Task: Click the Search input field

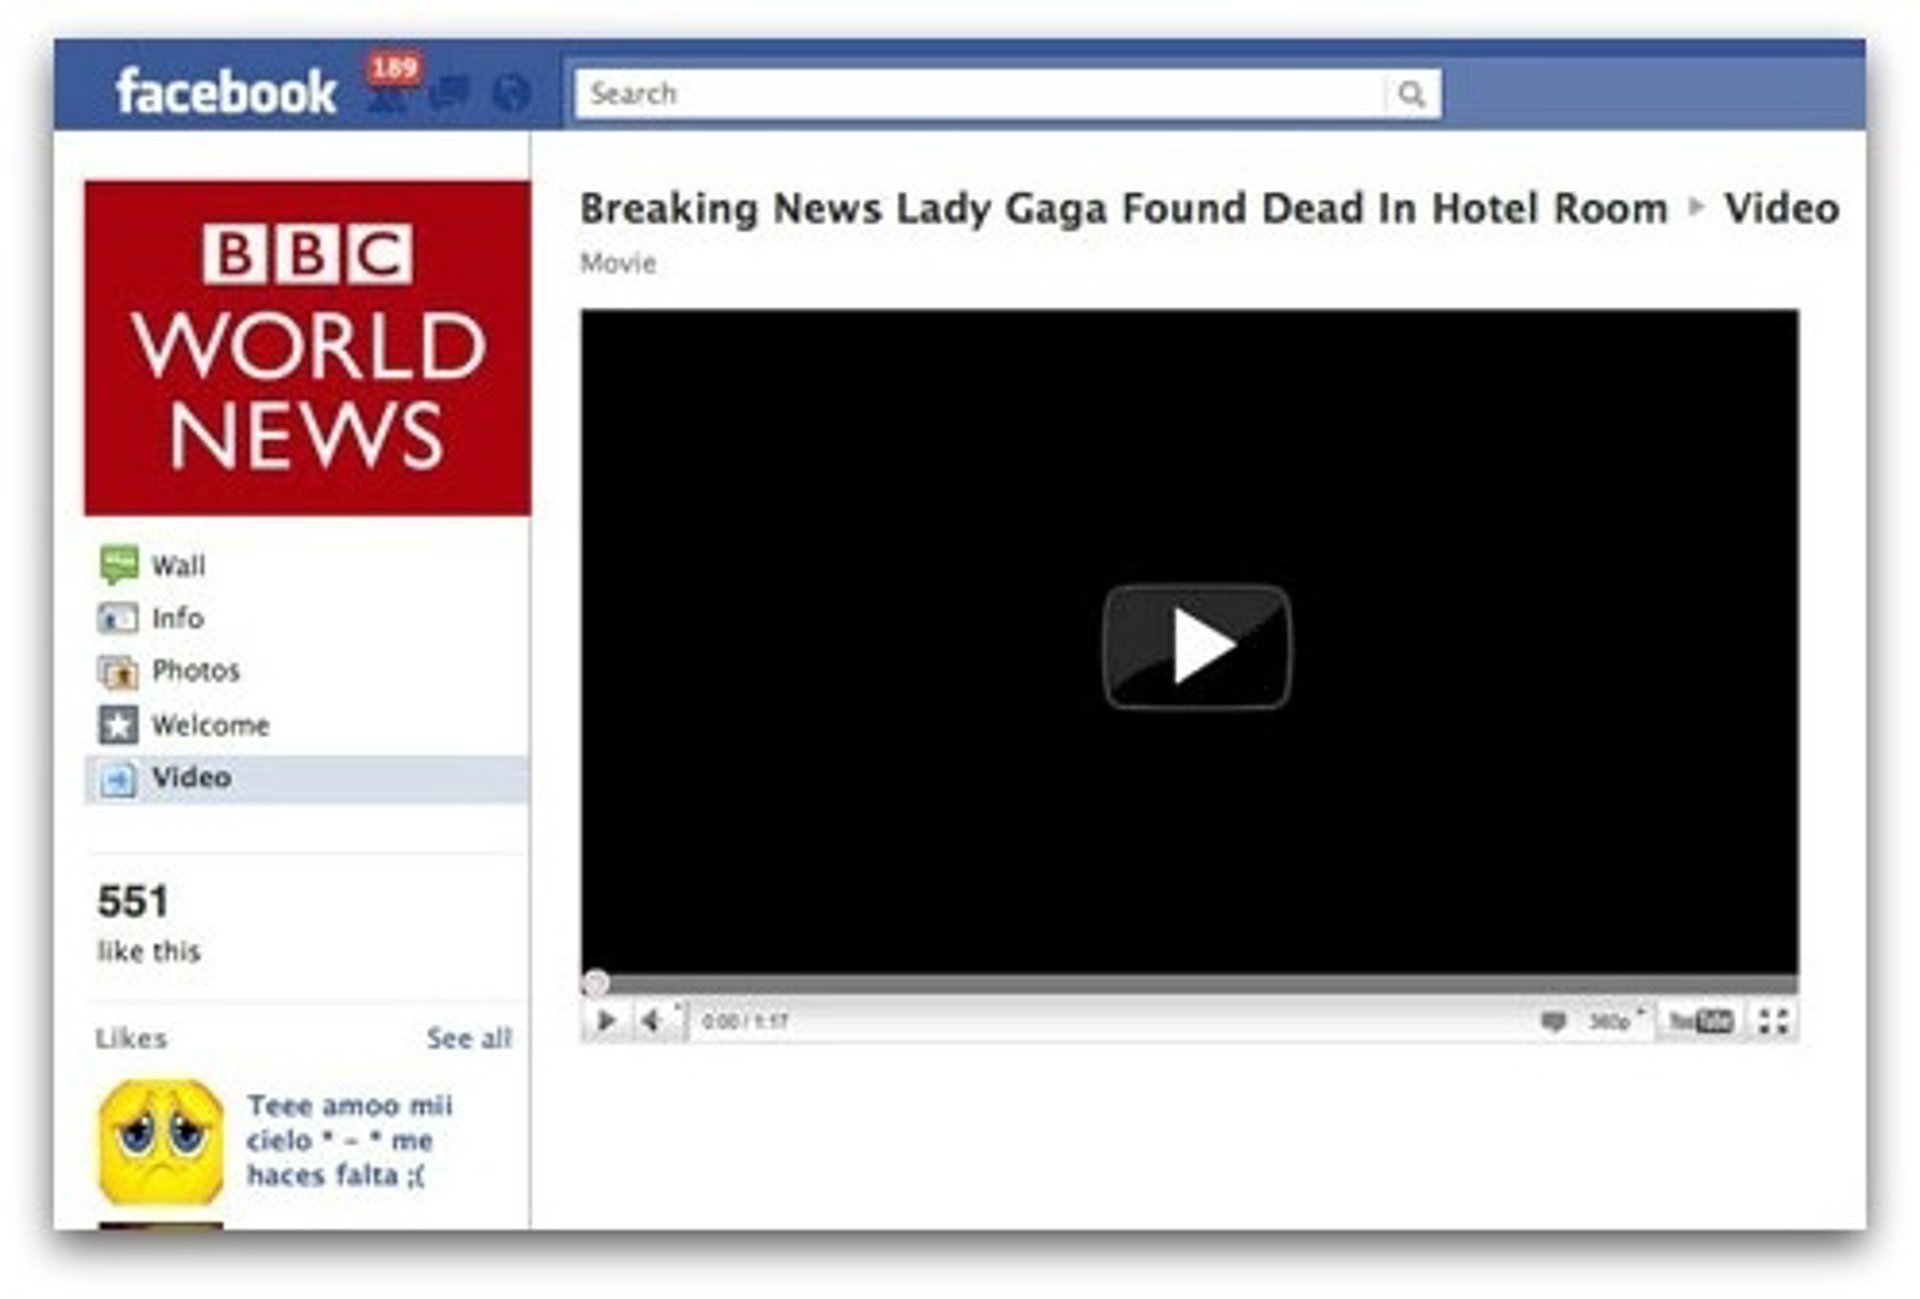Action: click(x=981, y=94)
